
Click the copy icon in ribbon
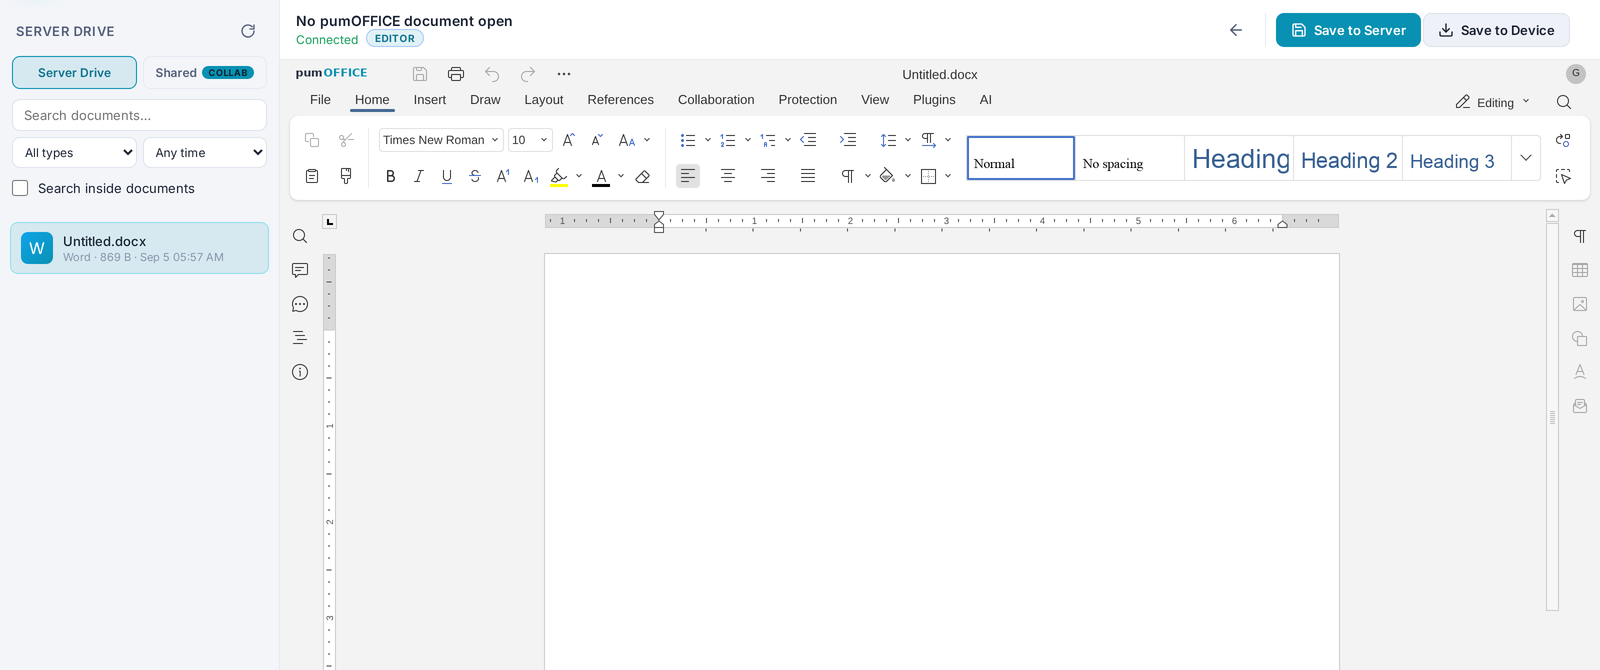pyautogui.click(x=312, y=140)
